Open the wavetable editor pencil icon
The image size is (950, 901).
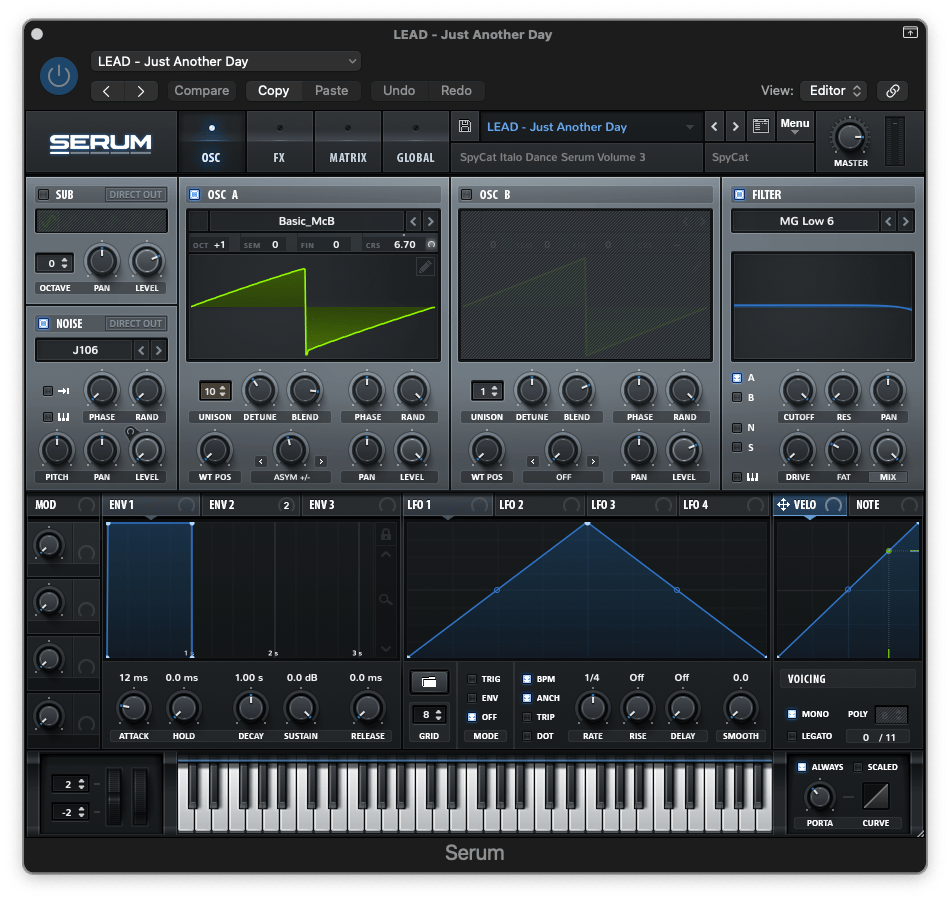425,267
